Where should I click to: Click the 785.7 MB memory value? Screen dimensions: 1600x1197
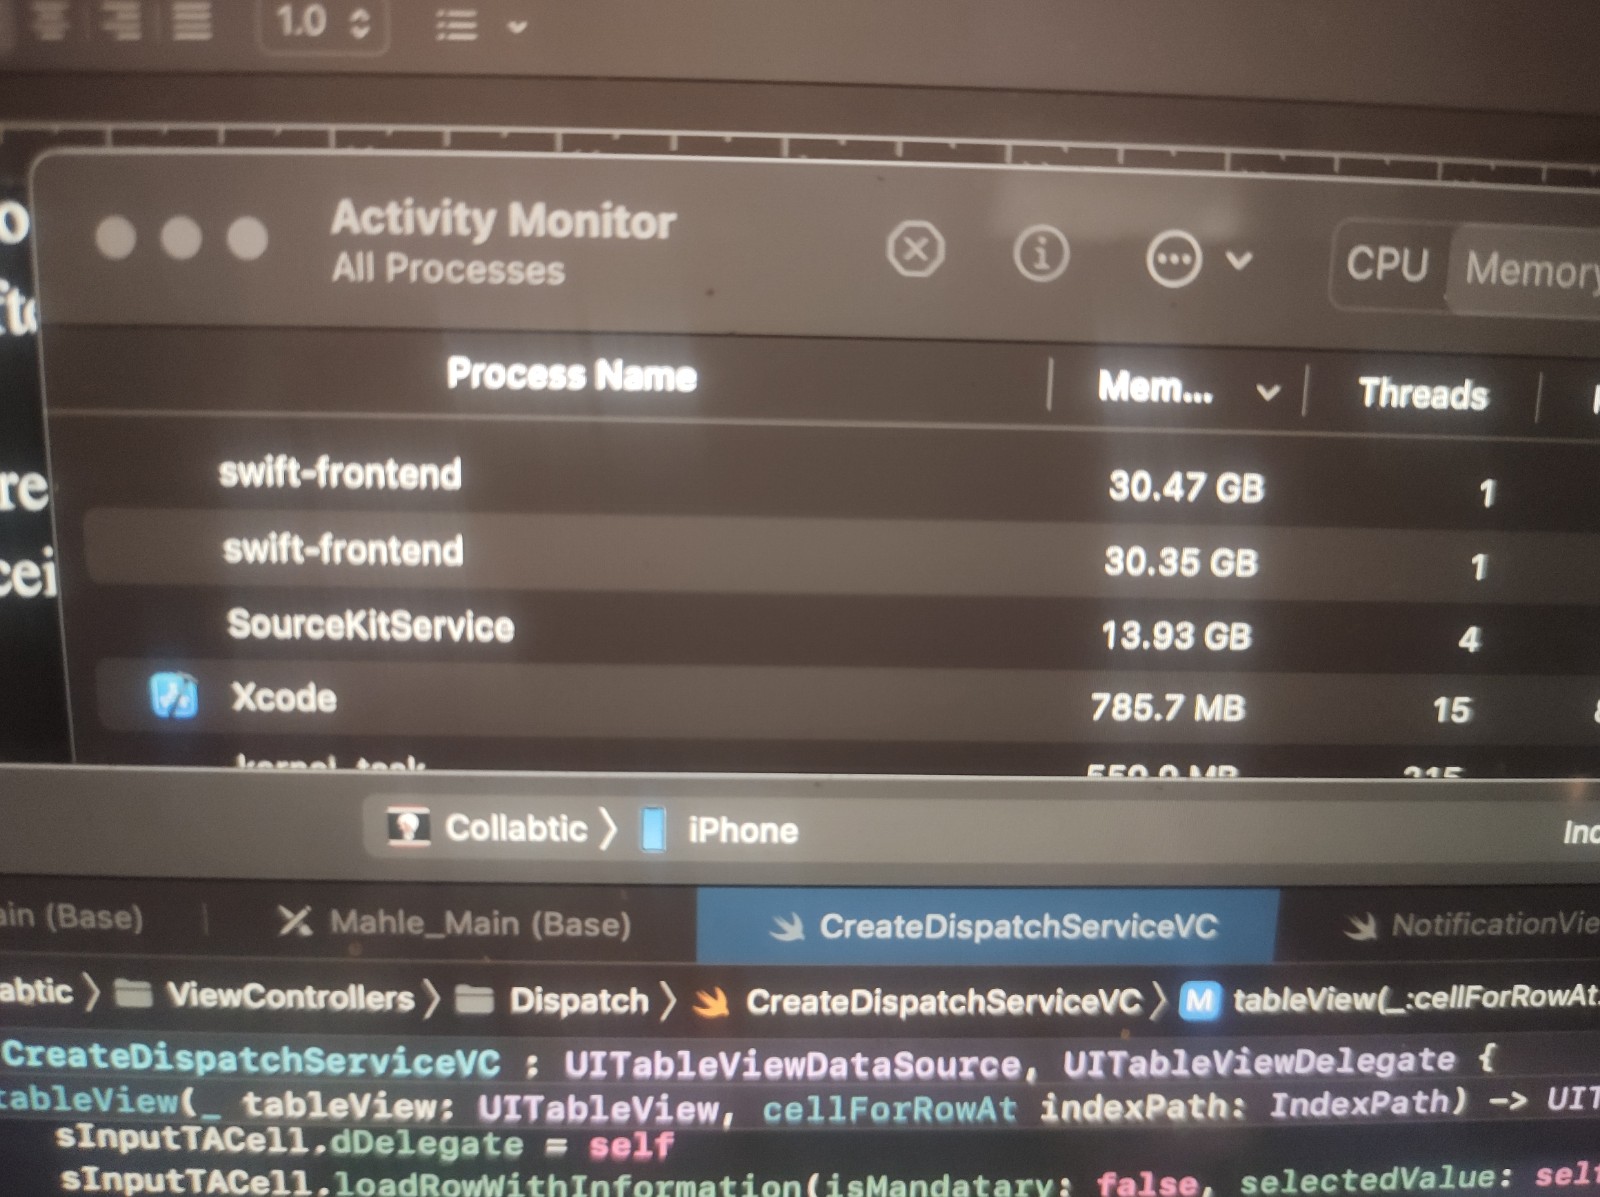[1168, 708]
